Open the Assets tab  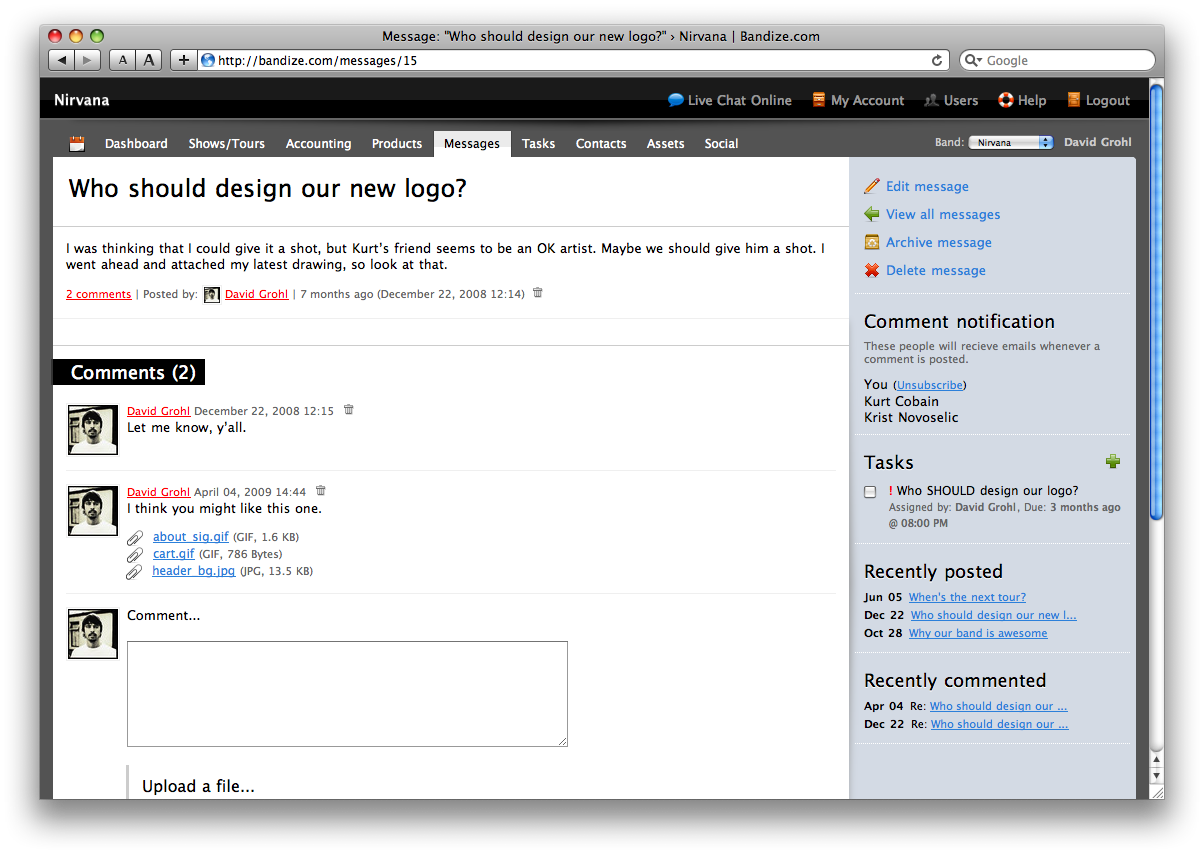tap(665, 144)
